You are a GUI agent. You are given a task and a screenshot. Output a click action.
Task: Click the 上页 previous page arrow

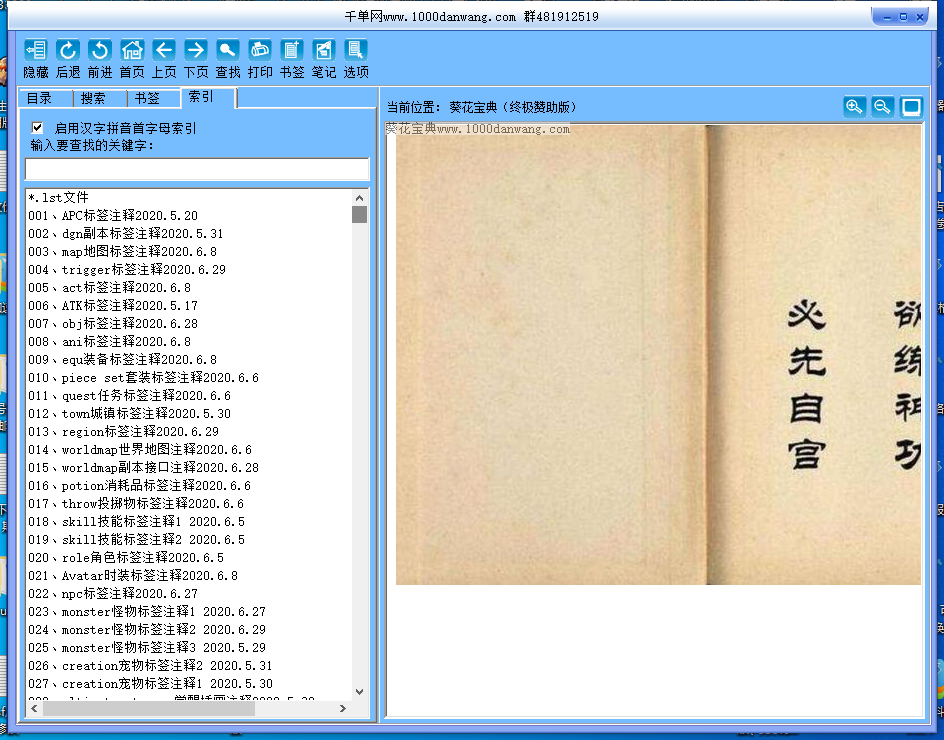164,51
